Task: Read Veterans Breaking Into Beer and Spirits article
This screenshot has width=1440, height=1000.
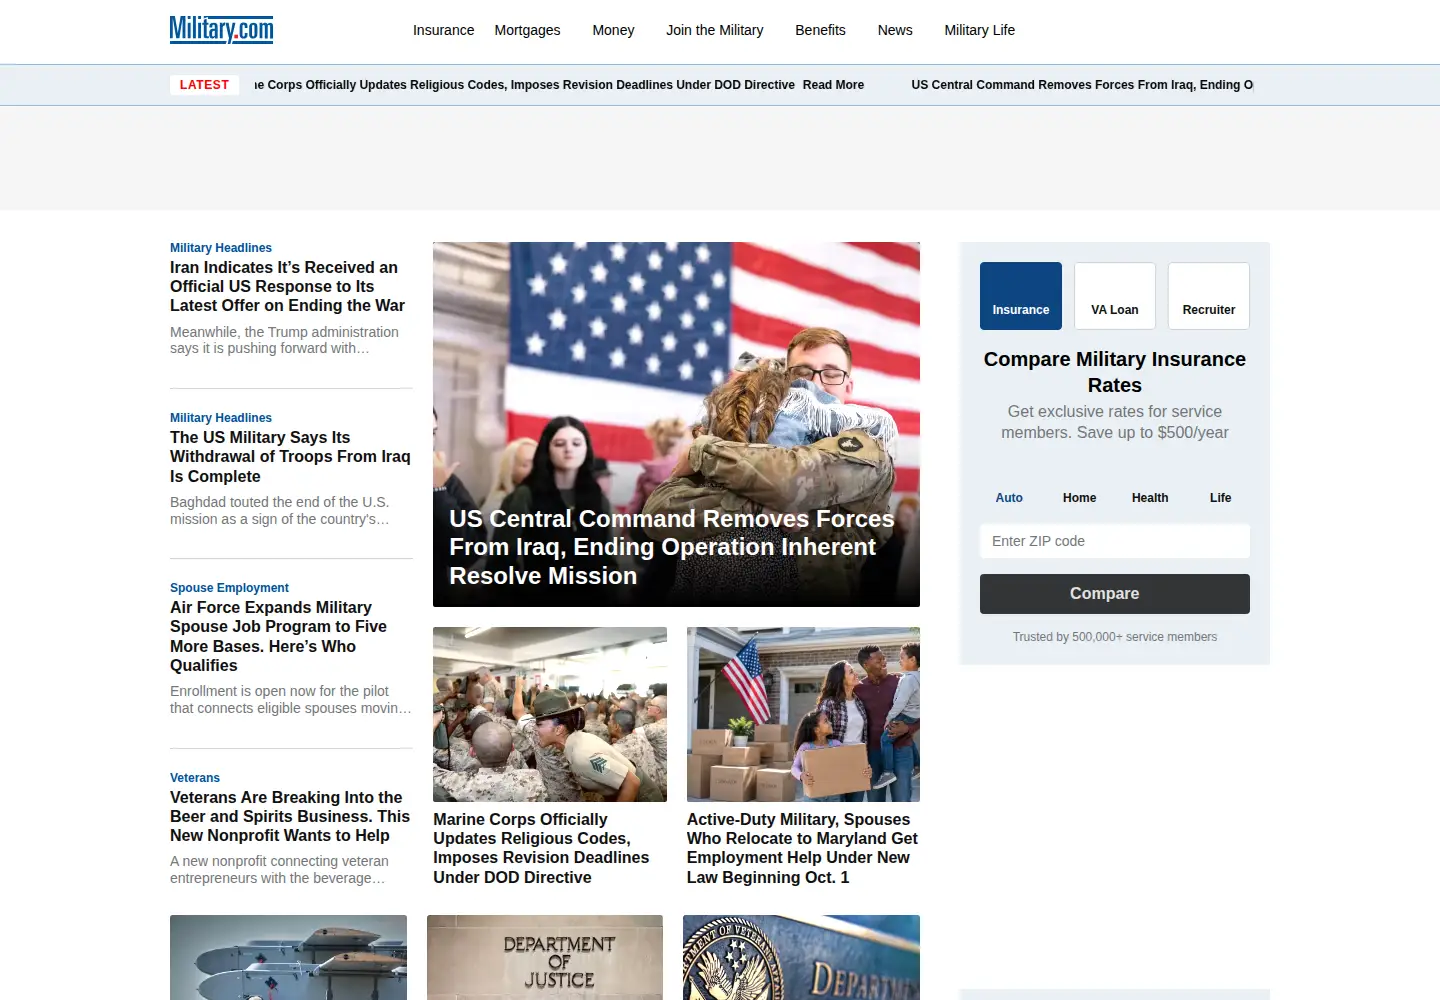Action: click(x=290, y=816)
